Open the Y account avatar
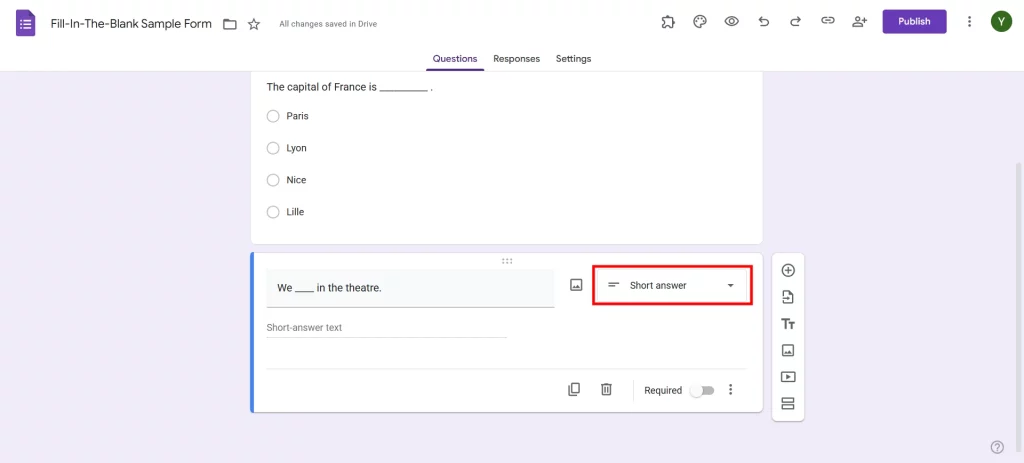The width and height of the screenshot is (1024, 463). 1001,22
